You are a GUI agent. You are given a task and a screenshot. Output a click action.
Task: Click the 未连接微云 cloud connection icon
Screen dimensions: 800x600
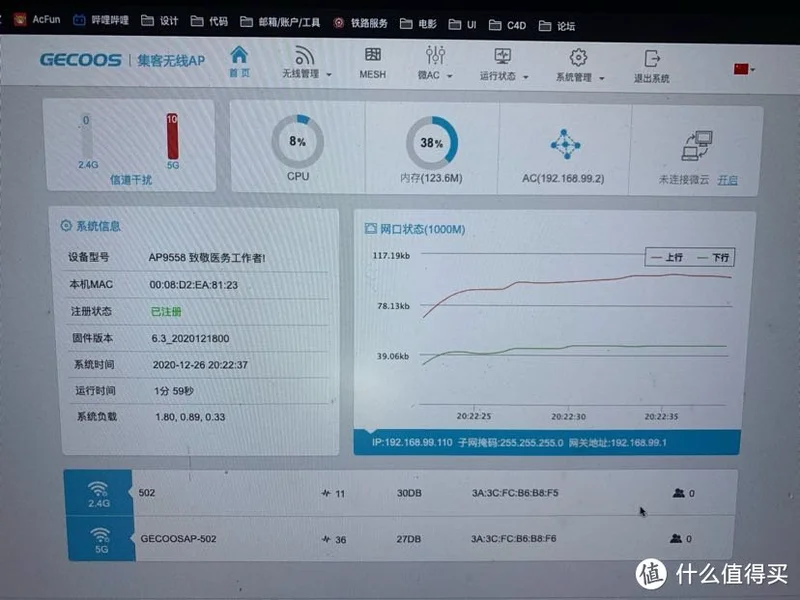coord(697,145)
